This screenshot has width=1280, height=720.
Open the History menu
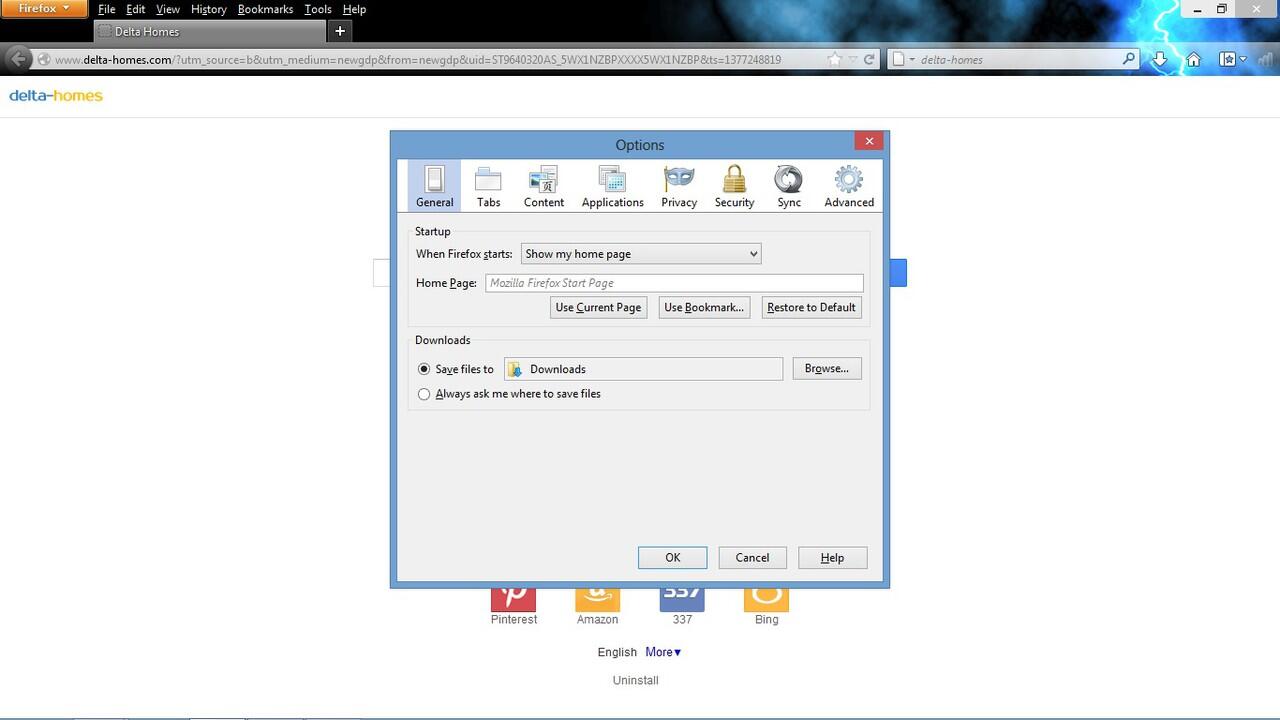click(209, 9)
